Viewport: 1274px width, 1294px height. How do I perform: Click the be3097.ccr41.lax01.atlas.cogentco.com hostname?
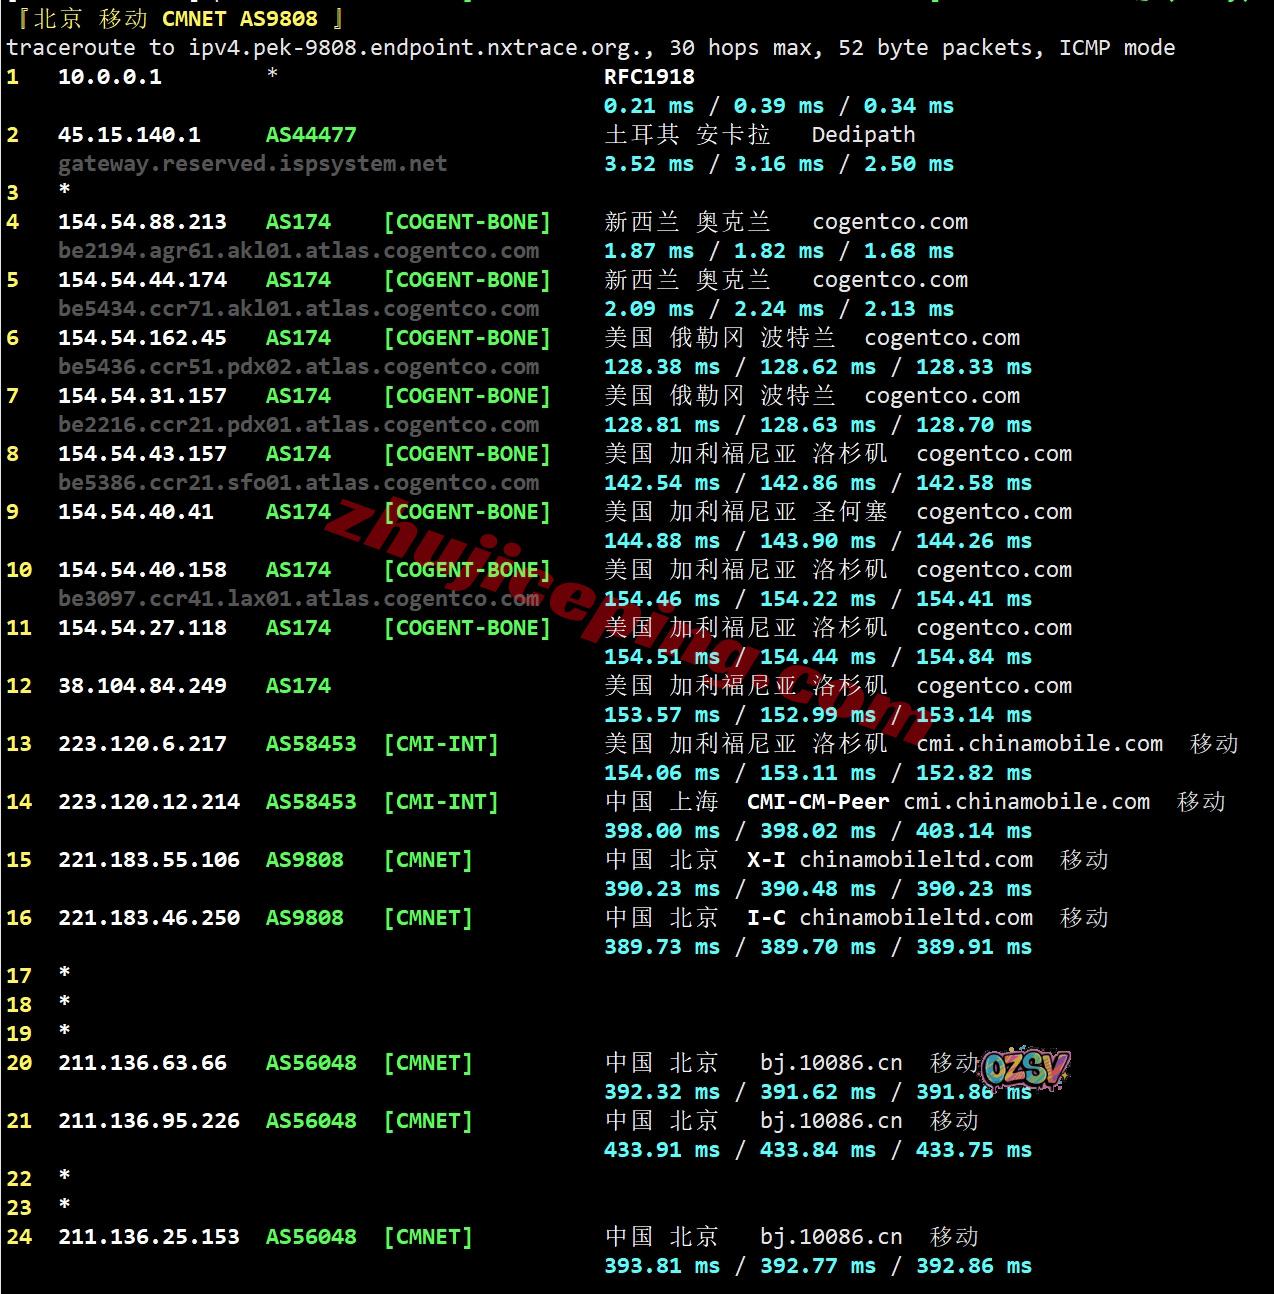coord(298,599)
